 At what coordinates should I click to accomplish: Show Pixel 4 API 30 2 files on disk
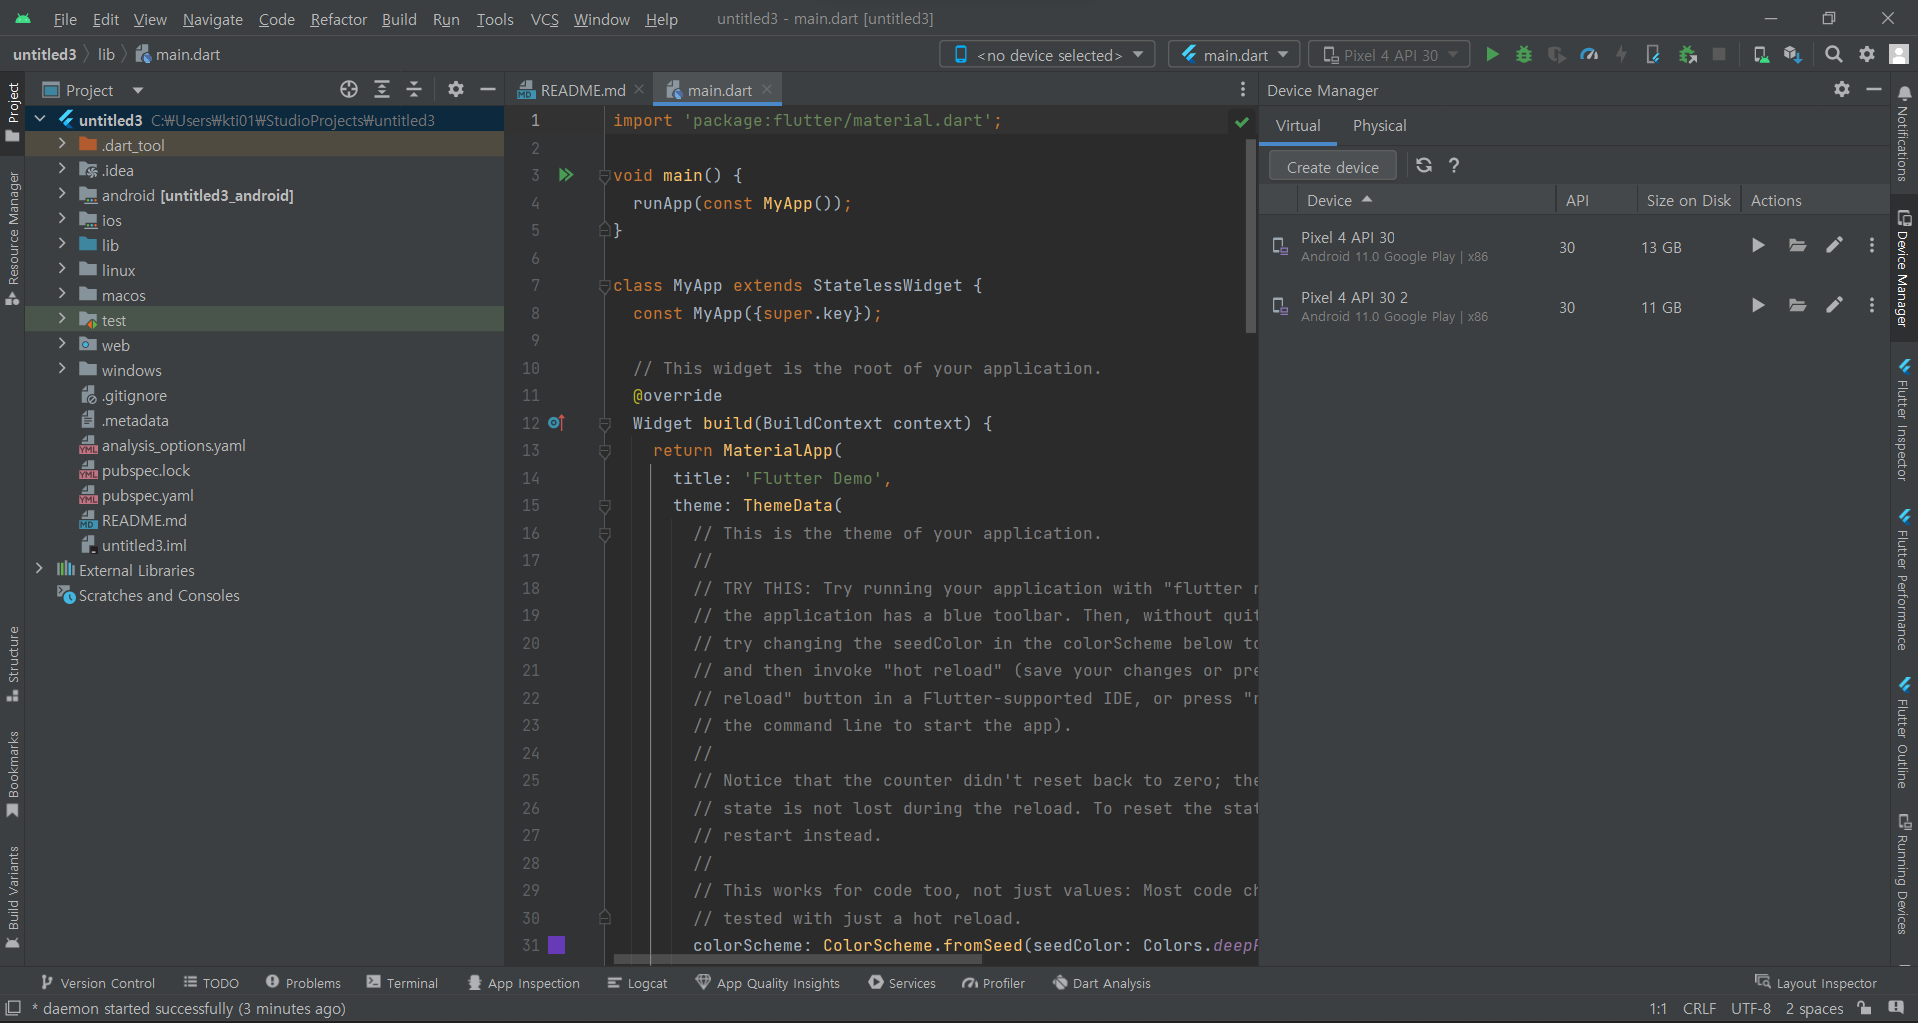tap(1797, 306)
